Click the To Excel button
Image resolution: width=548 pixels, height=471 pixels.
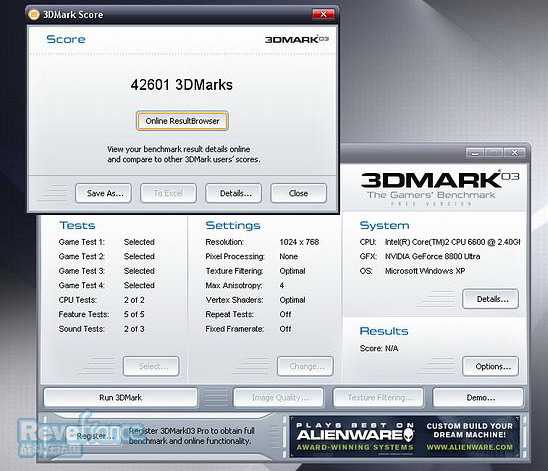pyautogui.click(x=168, y=193)
